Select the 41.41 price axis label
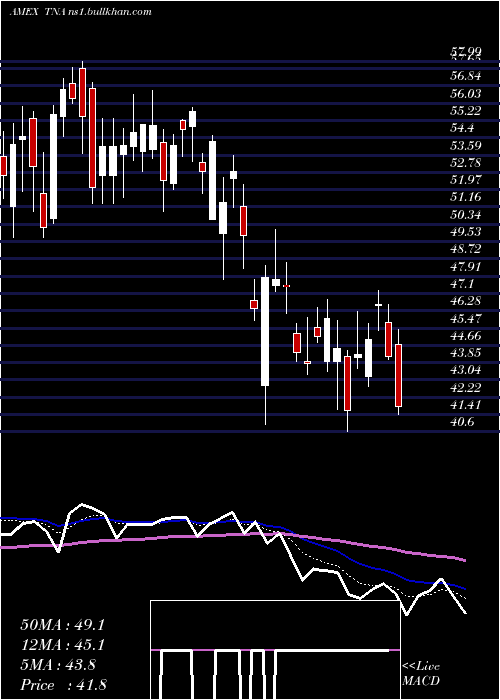Image resolution: width=500 pixels, height=700 pixels. (466, 405)
